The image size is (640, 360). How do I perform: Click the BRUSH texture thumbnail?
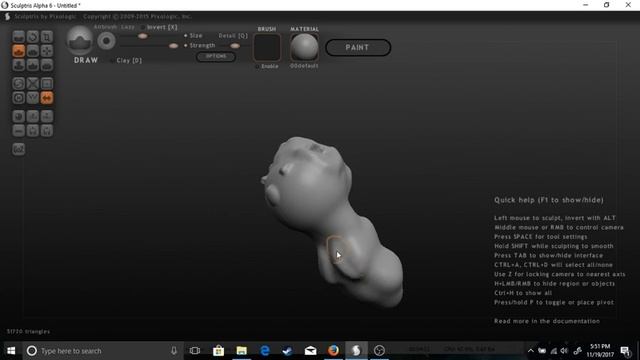click(267, 47)
